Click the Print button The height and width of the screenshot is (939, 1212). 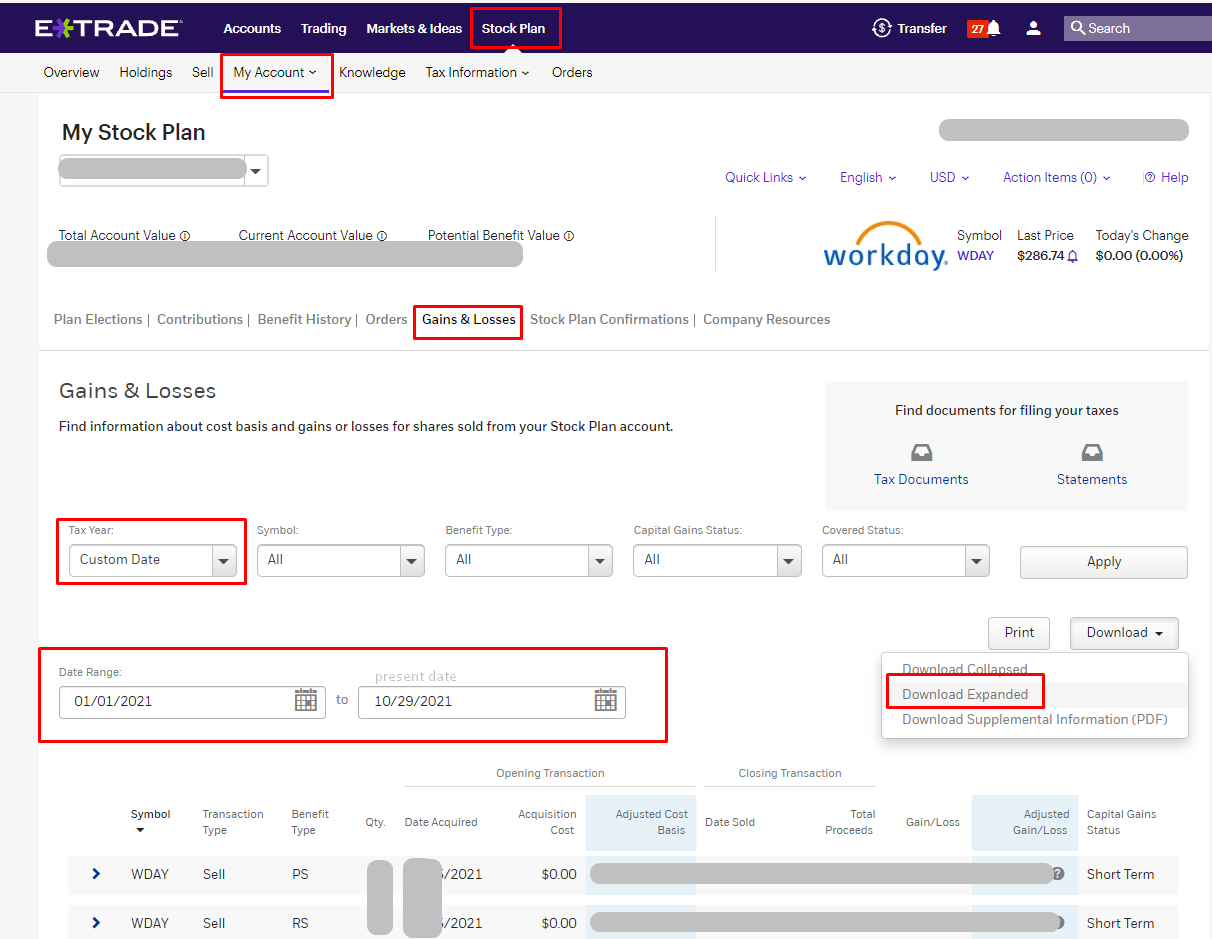click(x=1019, y=633)
